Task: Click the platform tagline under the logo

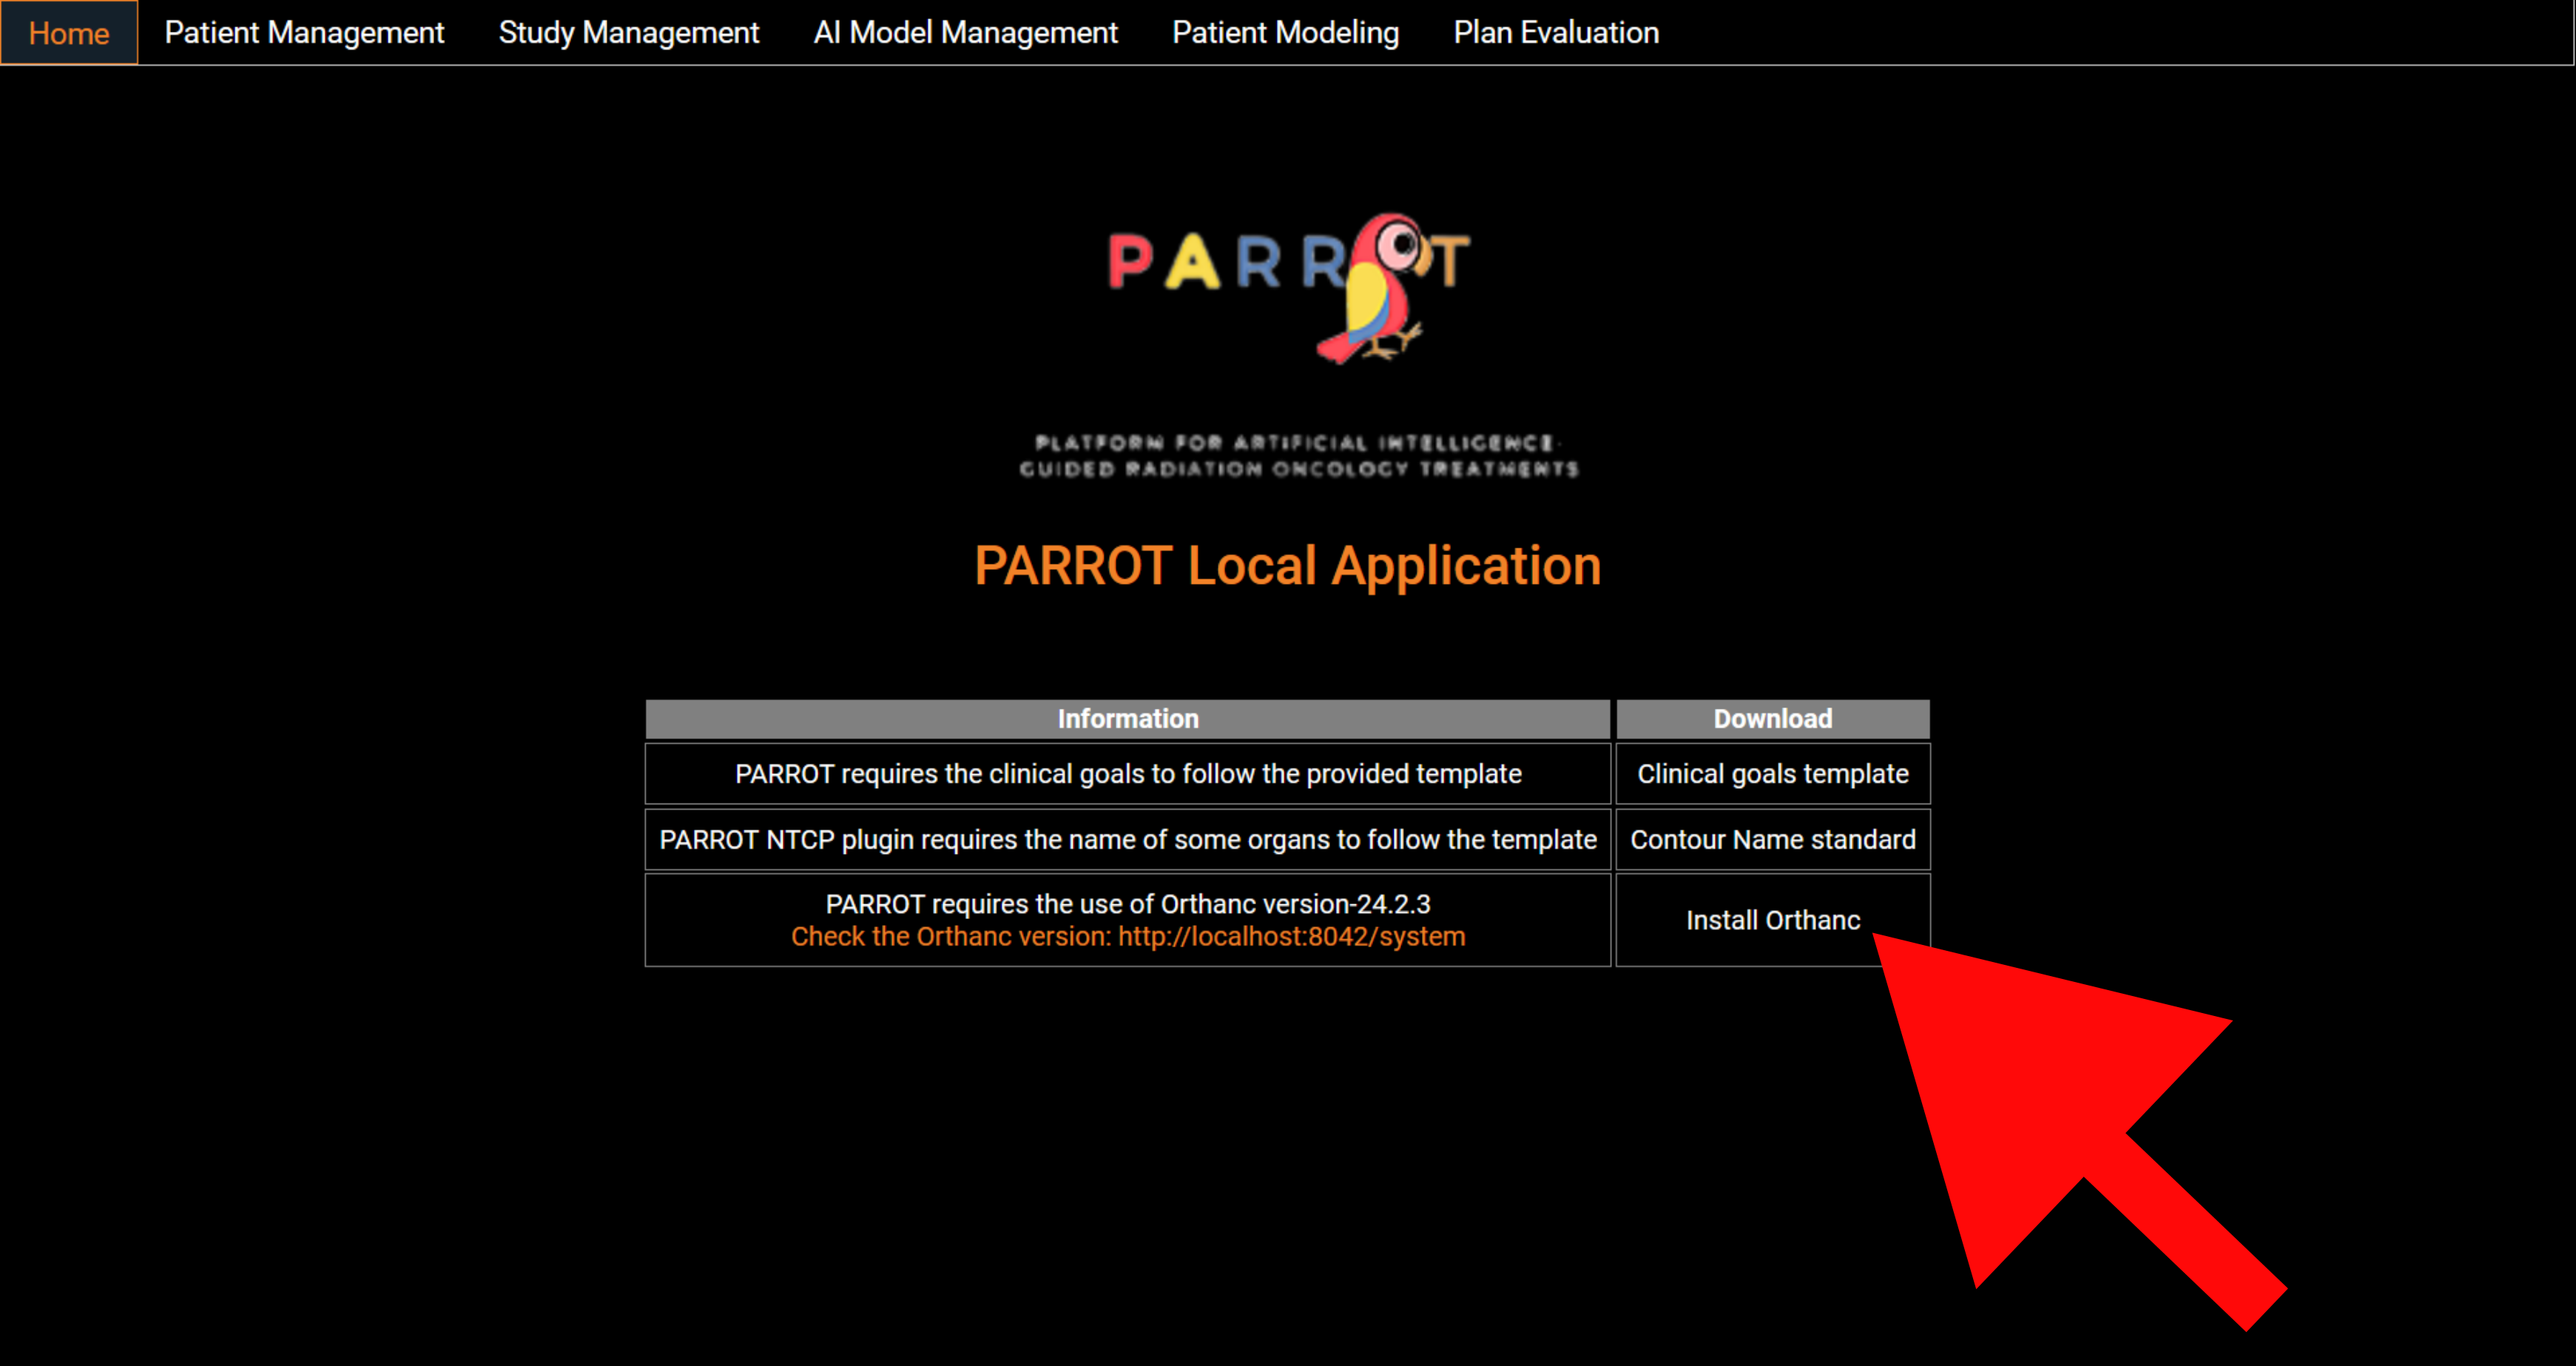Action: (1298, 456)
